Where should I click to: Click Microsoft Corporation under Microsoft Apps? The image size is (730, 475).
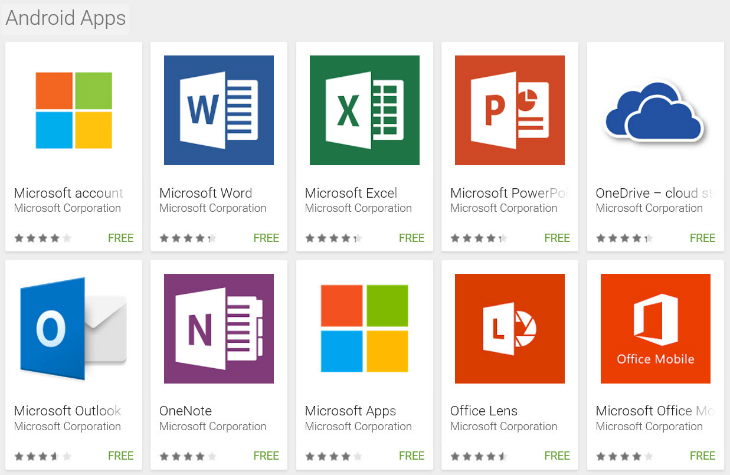pos(358,426)
